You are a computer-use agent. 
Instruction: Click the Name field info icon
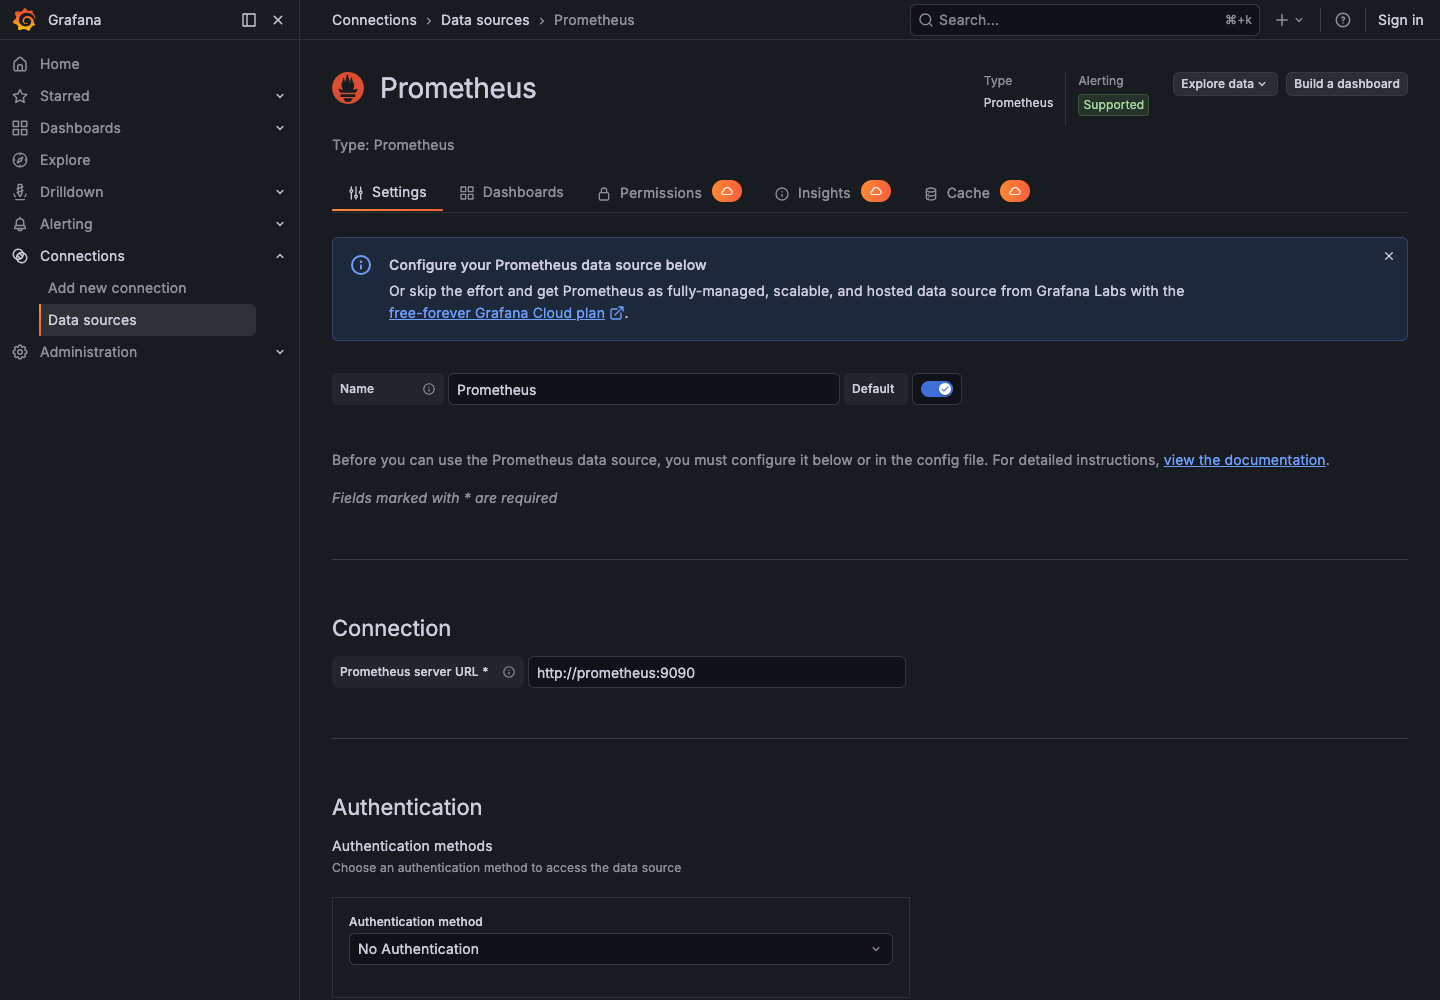point(429,389)
